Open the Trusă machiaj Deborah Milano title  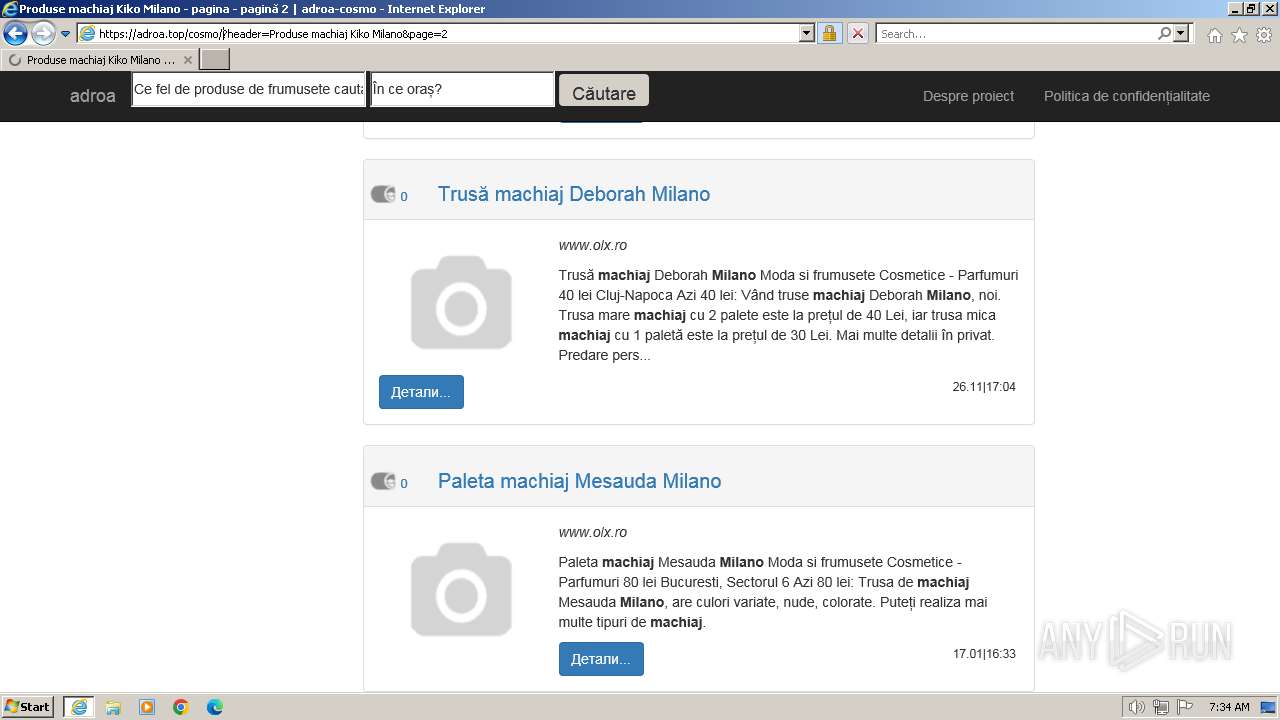[574, 194]
